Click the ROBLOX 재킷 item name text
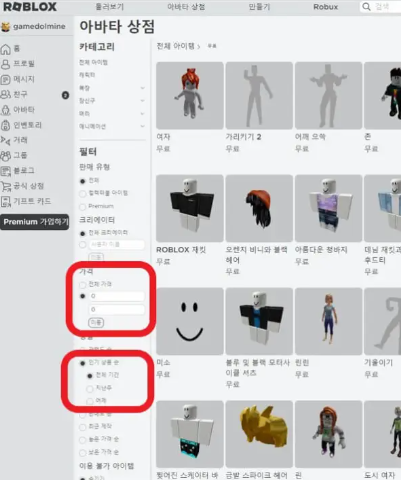The image size is (401, 480). [x=181, y=250]
